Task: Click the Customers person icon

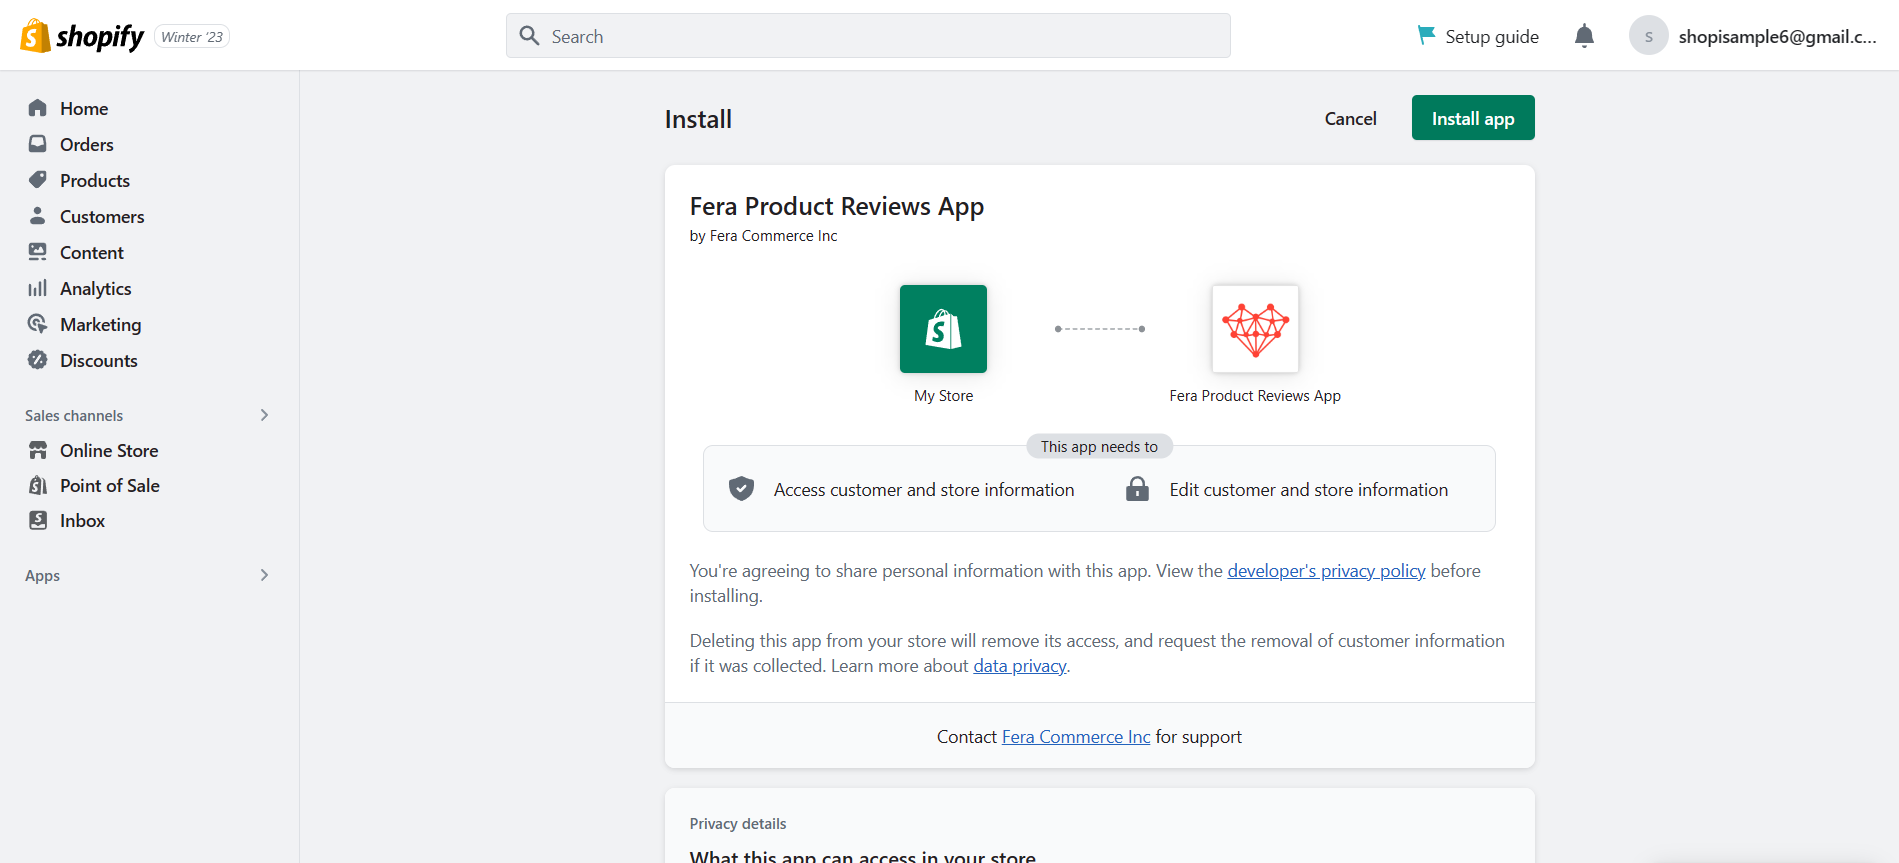Action: (38, 216)
